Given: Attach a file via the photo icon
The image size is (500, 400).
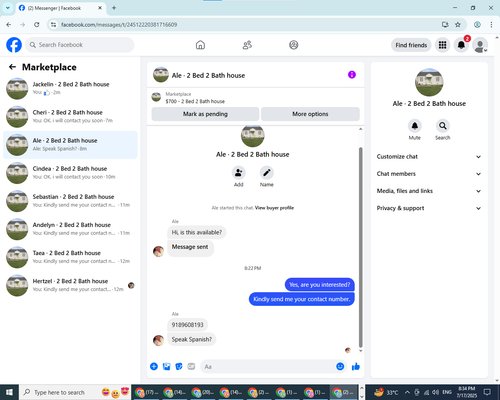Looking at the screenshot, I should coord(166,366).
